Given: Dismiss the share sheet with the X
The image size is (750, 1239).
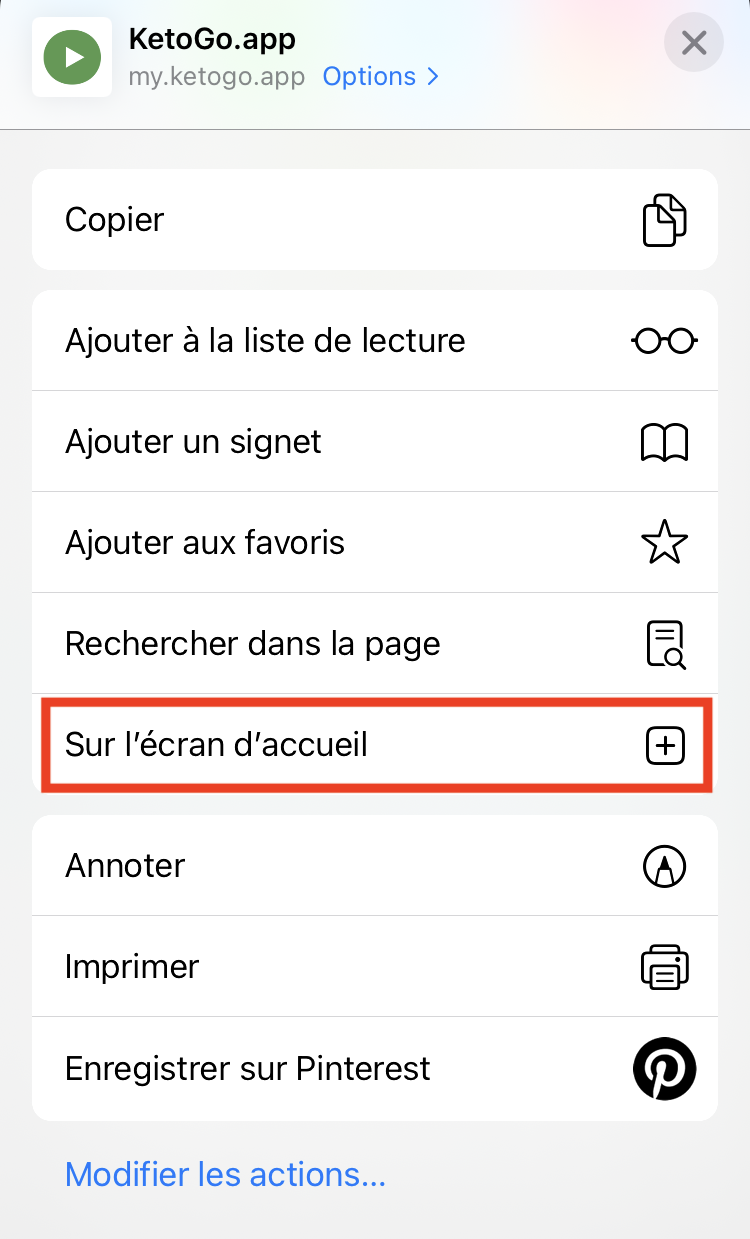Looking at the screenshot, I should click(x=694, y=43).
